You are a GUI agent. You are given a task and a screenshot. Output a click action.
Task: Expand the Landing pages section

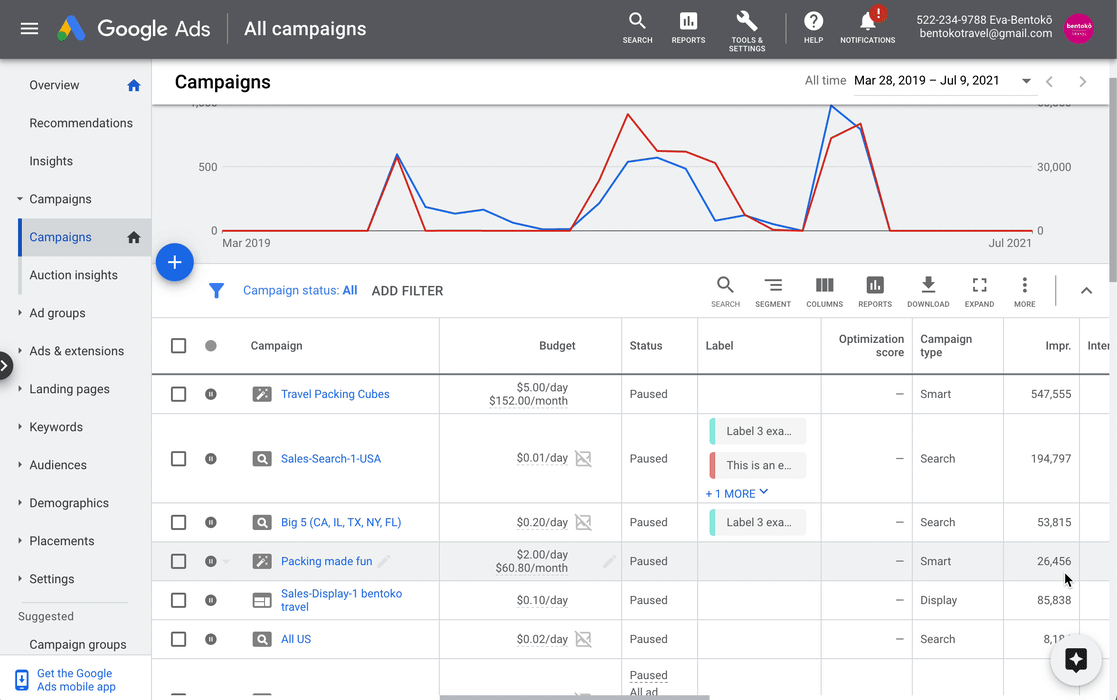20,389
